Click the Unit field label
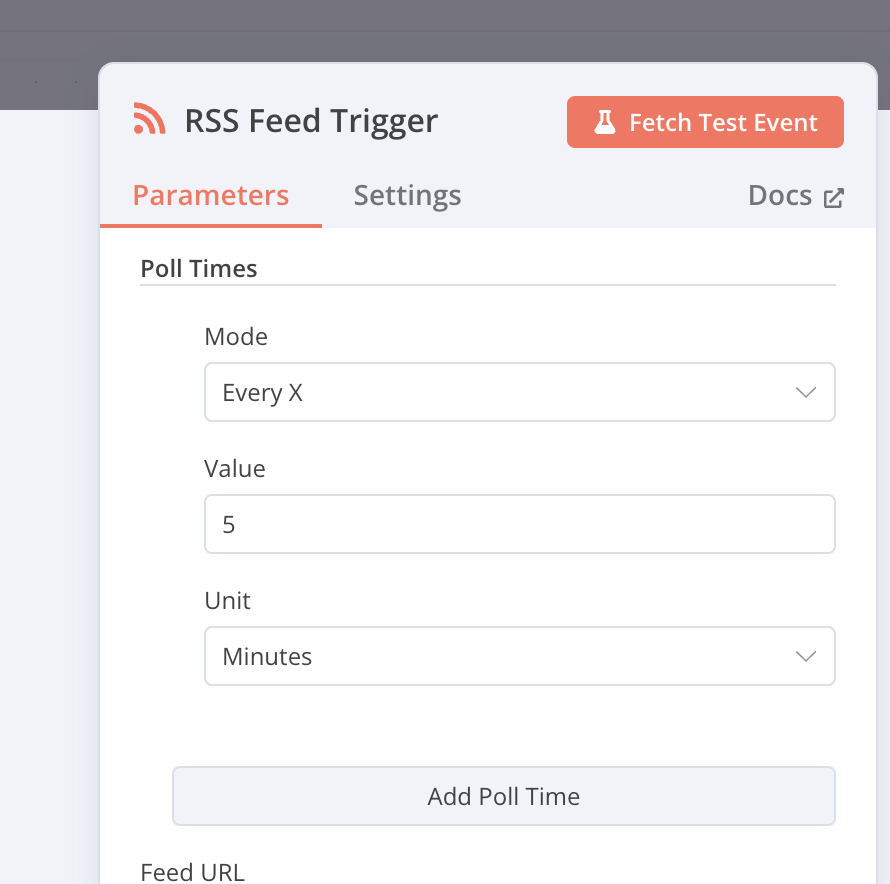The width and height of the screenshot is (890, 884). coord(227,600)
